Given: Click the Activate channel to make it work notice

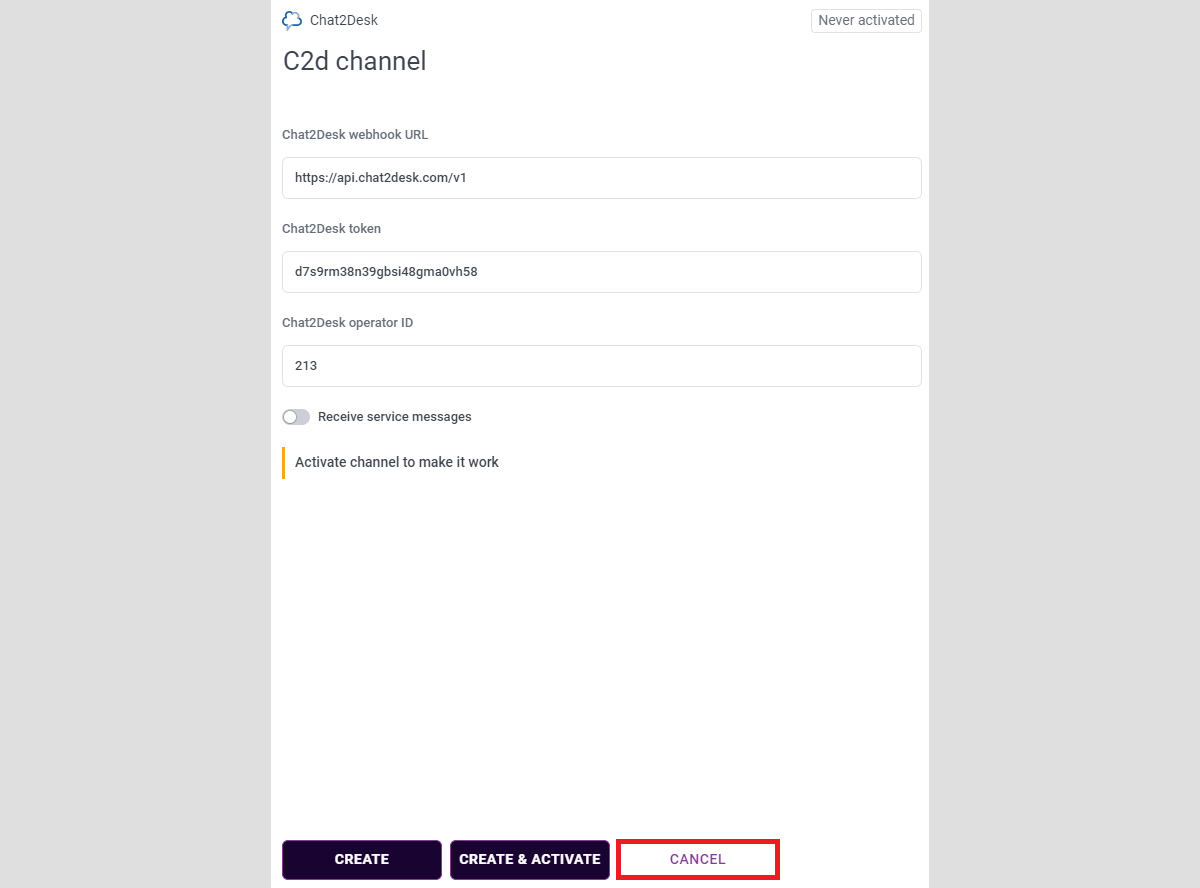Looking at the screenshot, I should click(x=397, y=462).
